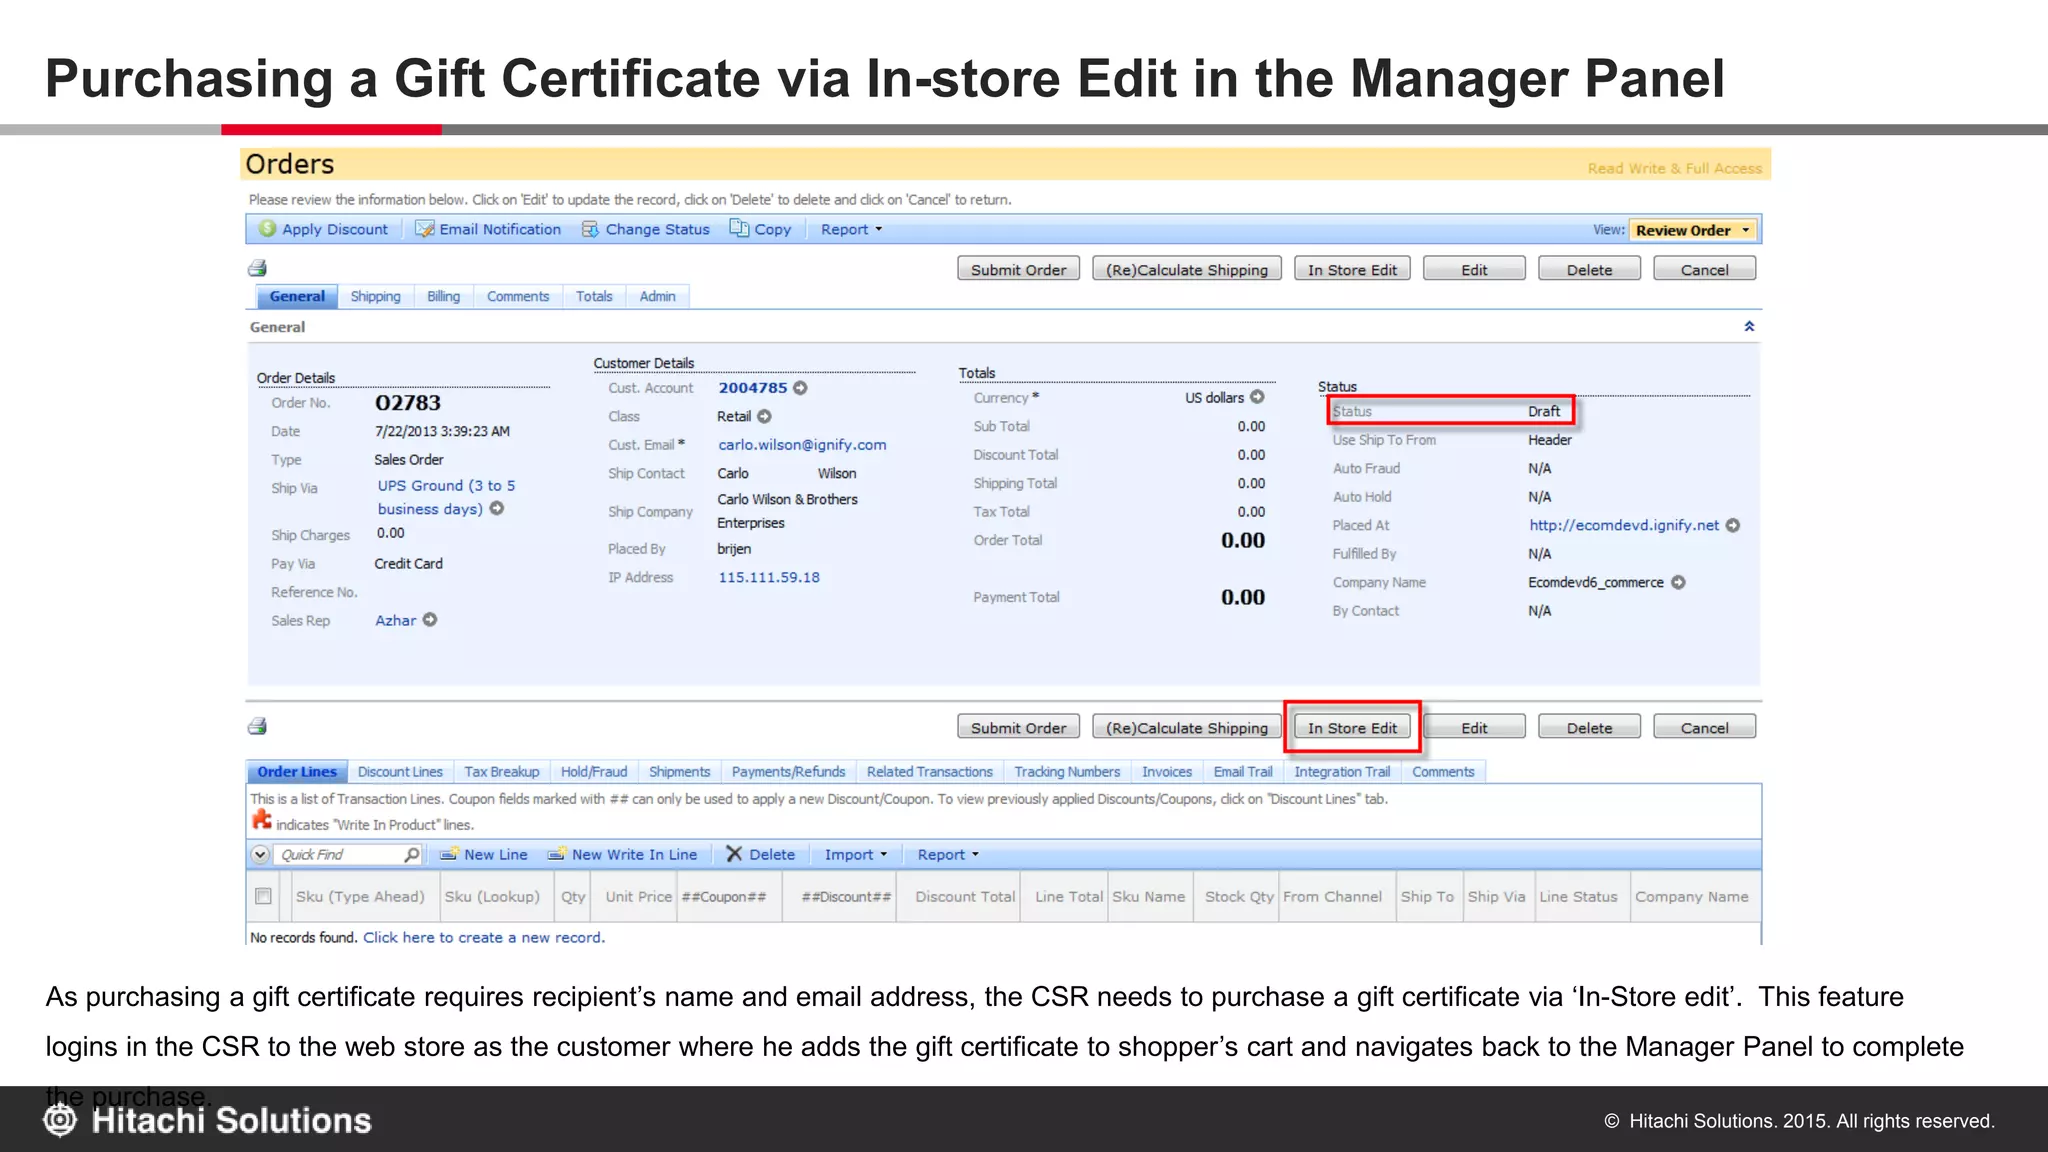The width and height of the screenshot is (2048, 1152).
Task: Open the arrow icon beside ecomdevd.ignify.net link
Action: pyautogui.click(x=1733, y=525)
